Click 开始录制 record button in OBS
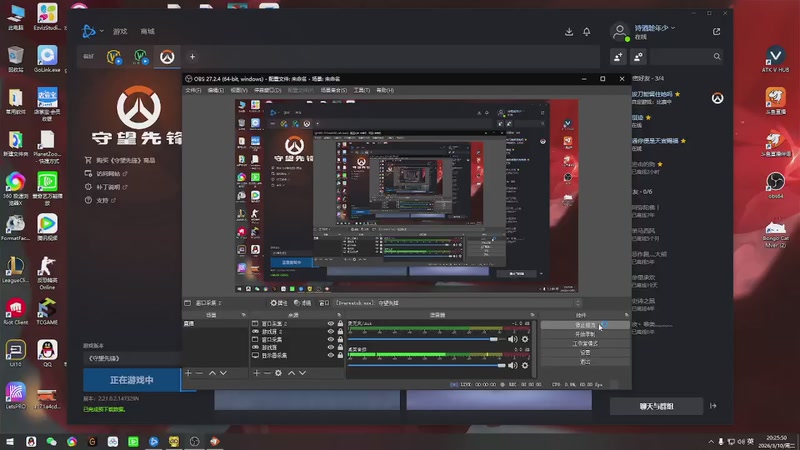The image size is (800, 450). [585, 334]
